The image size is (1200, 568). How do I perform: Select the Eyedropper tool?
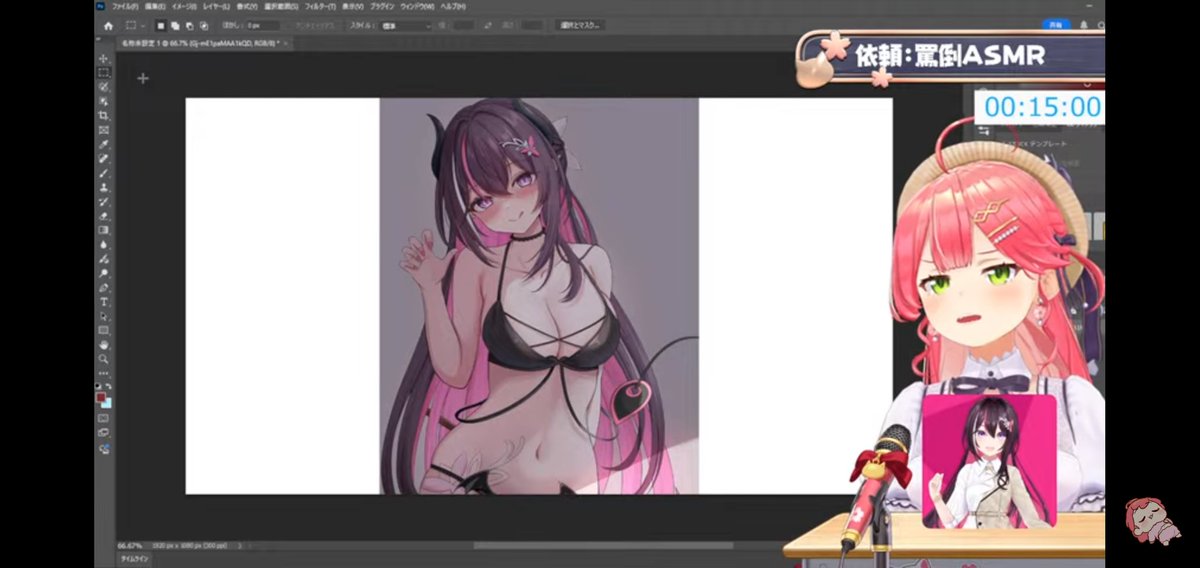104,144
